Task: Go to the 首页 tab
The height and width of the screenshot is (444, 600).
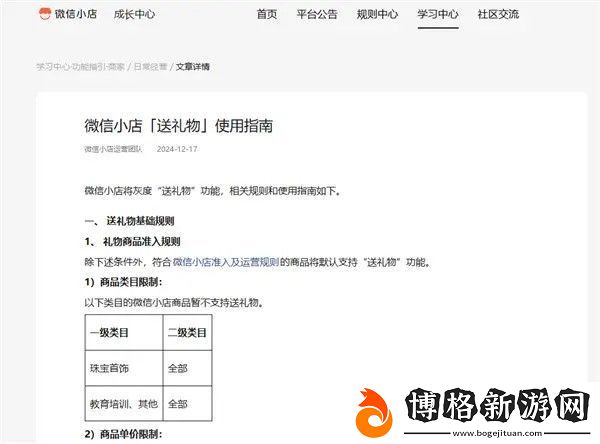Action: pos(267,15)
